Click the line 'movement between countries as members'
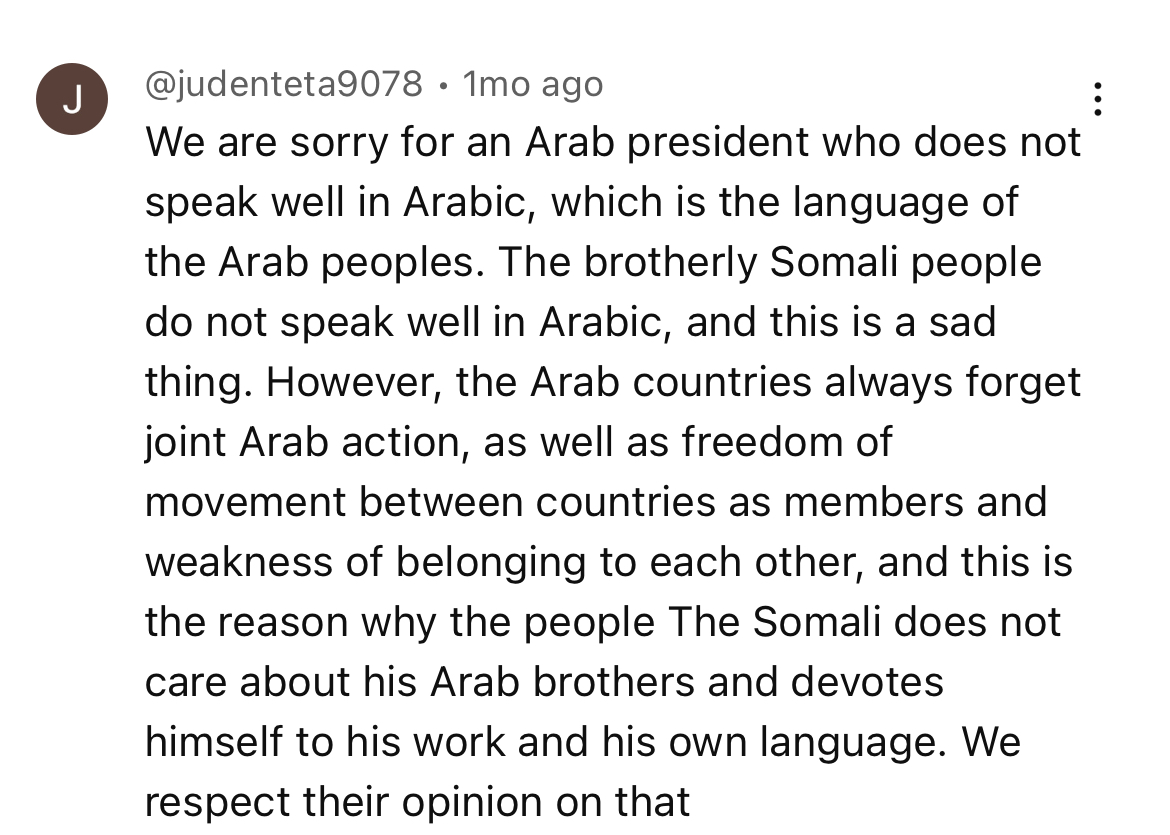1170x835 pixels. pos(596,502)
